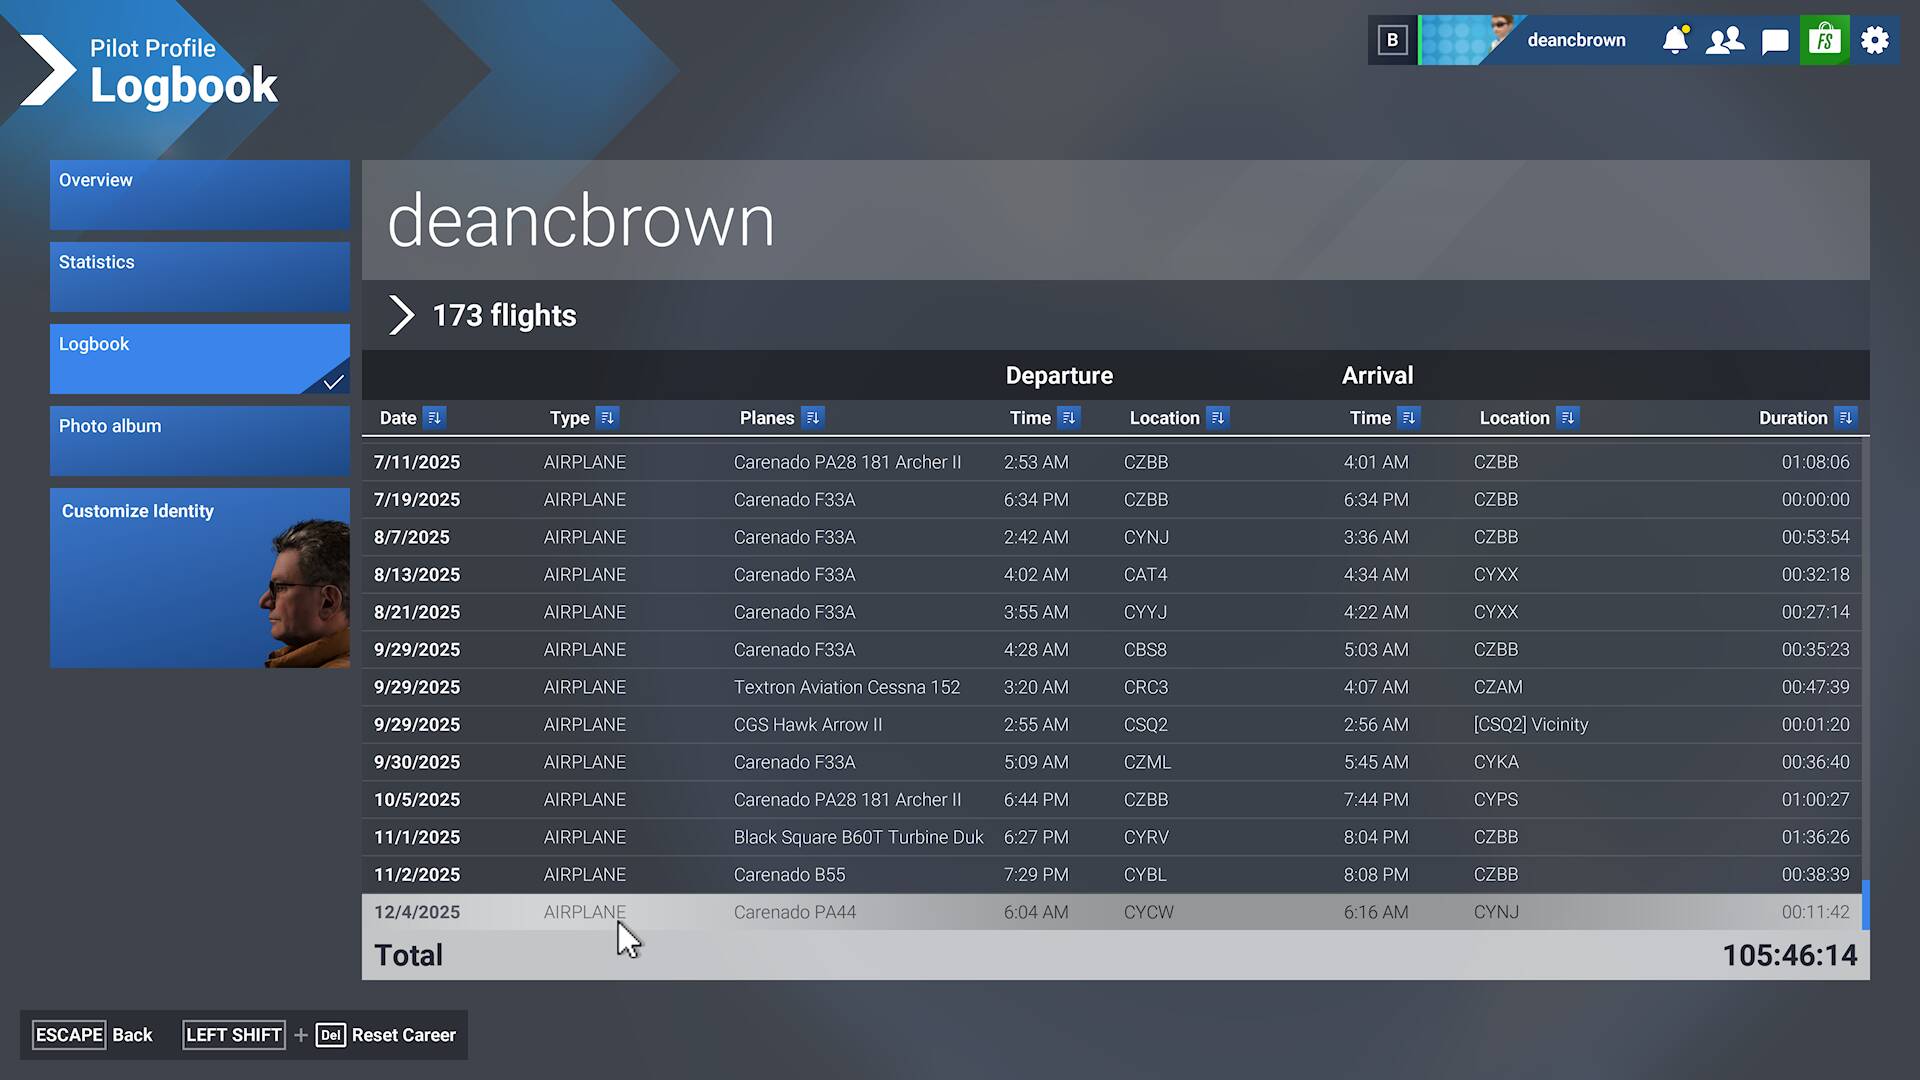1920x1080 pixels.
Task: Click the ESCAPE Back button
Action: (x=94, y=1035)
